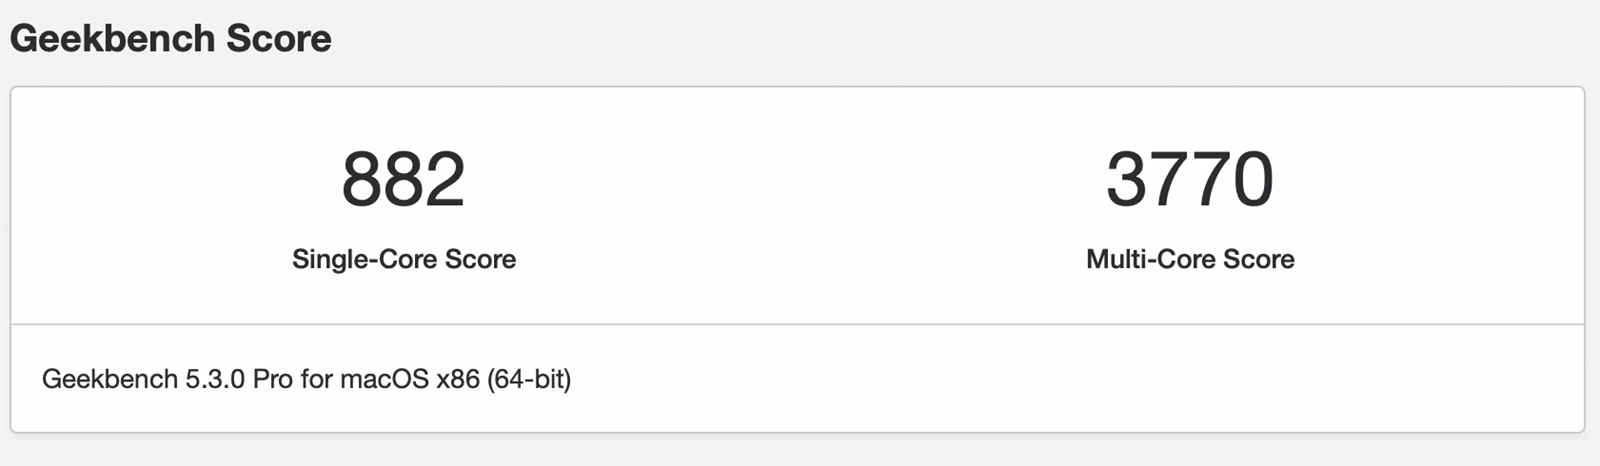
Task: Click the Single-Core Score label
Action: 404,259
